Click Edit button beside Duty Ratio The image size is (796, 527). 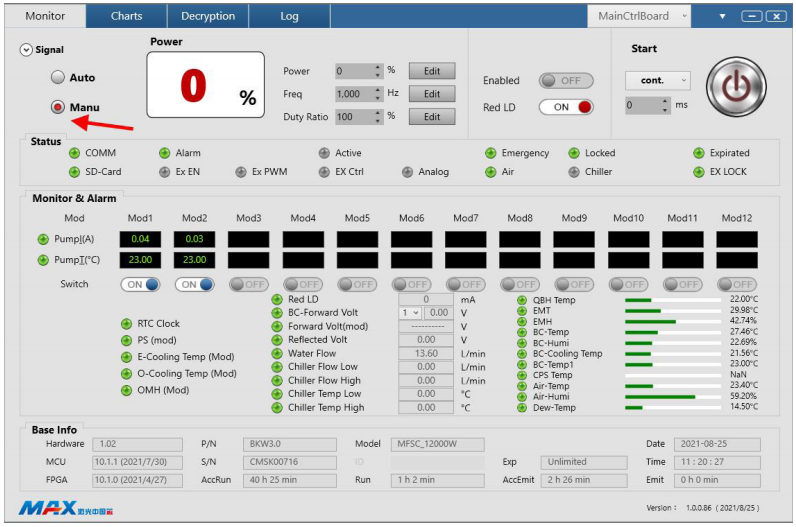pos(431,117)
